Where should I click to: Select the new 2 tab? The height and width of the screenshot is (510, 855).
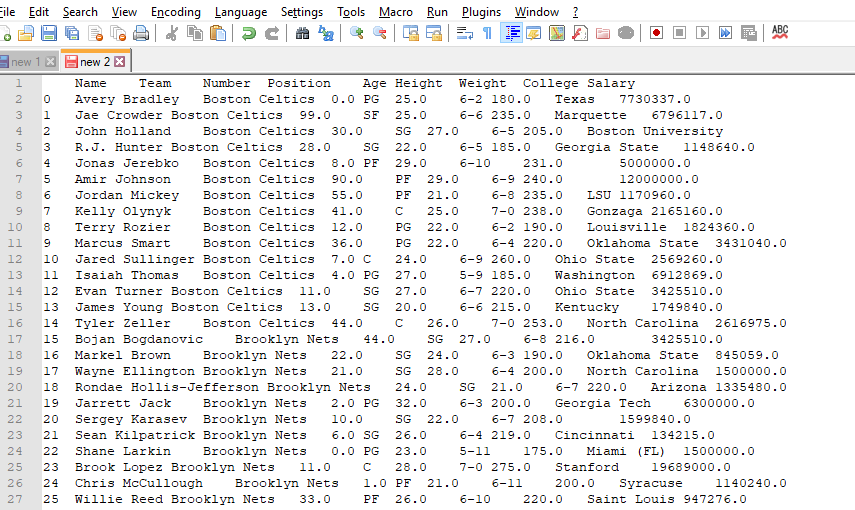pos(95,62)
